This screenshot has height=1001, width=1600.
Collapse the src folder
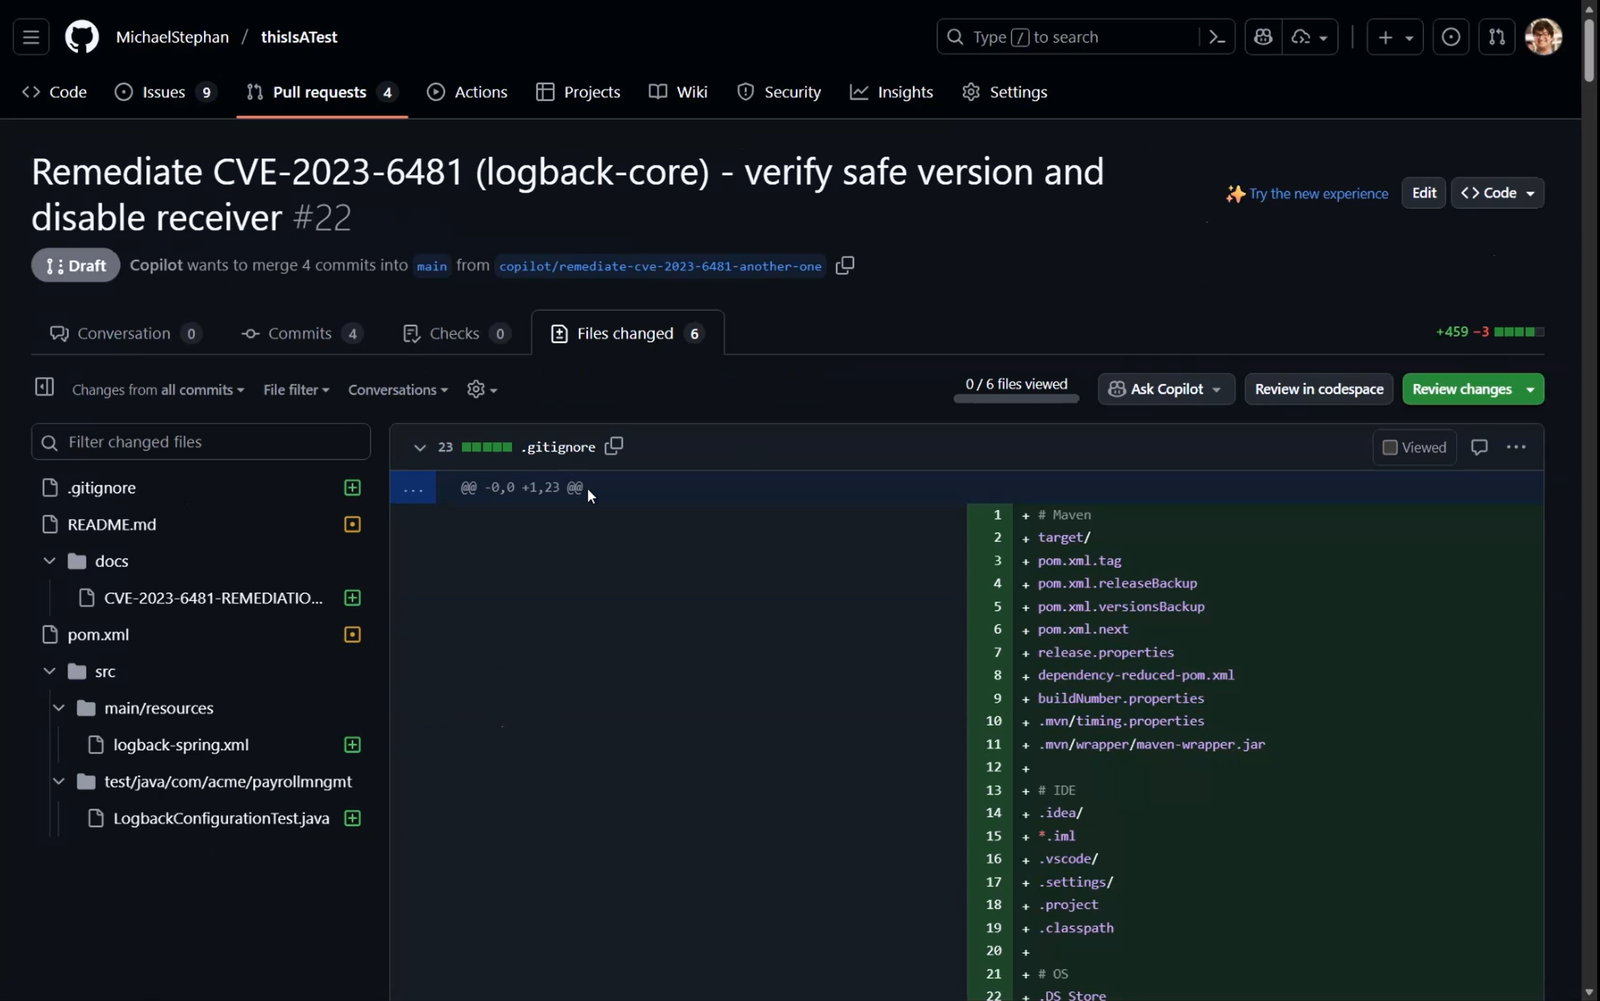point(49,671)
